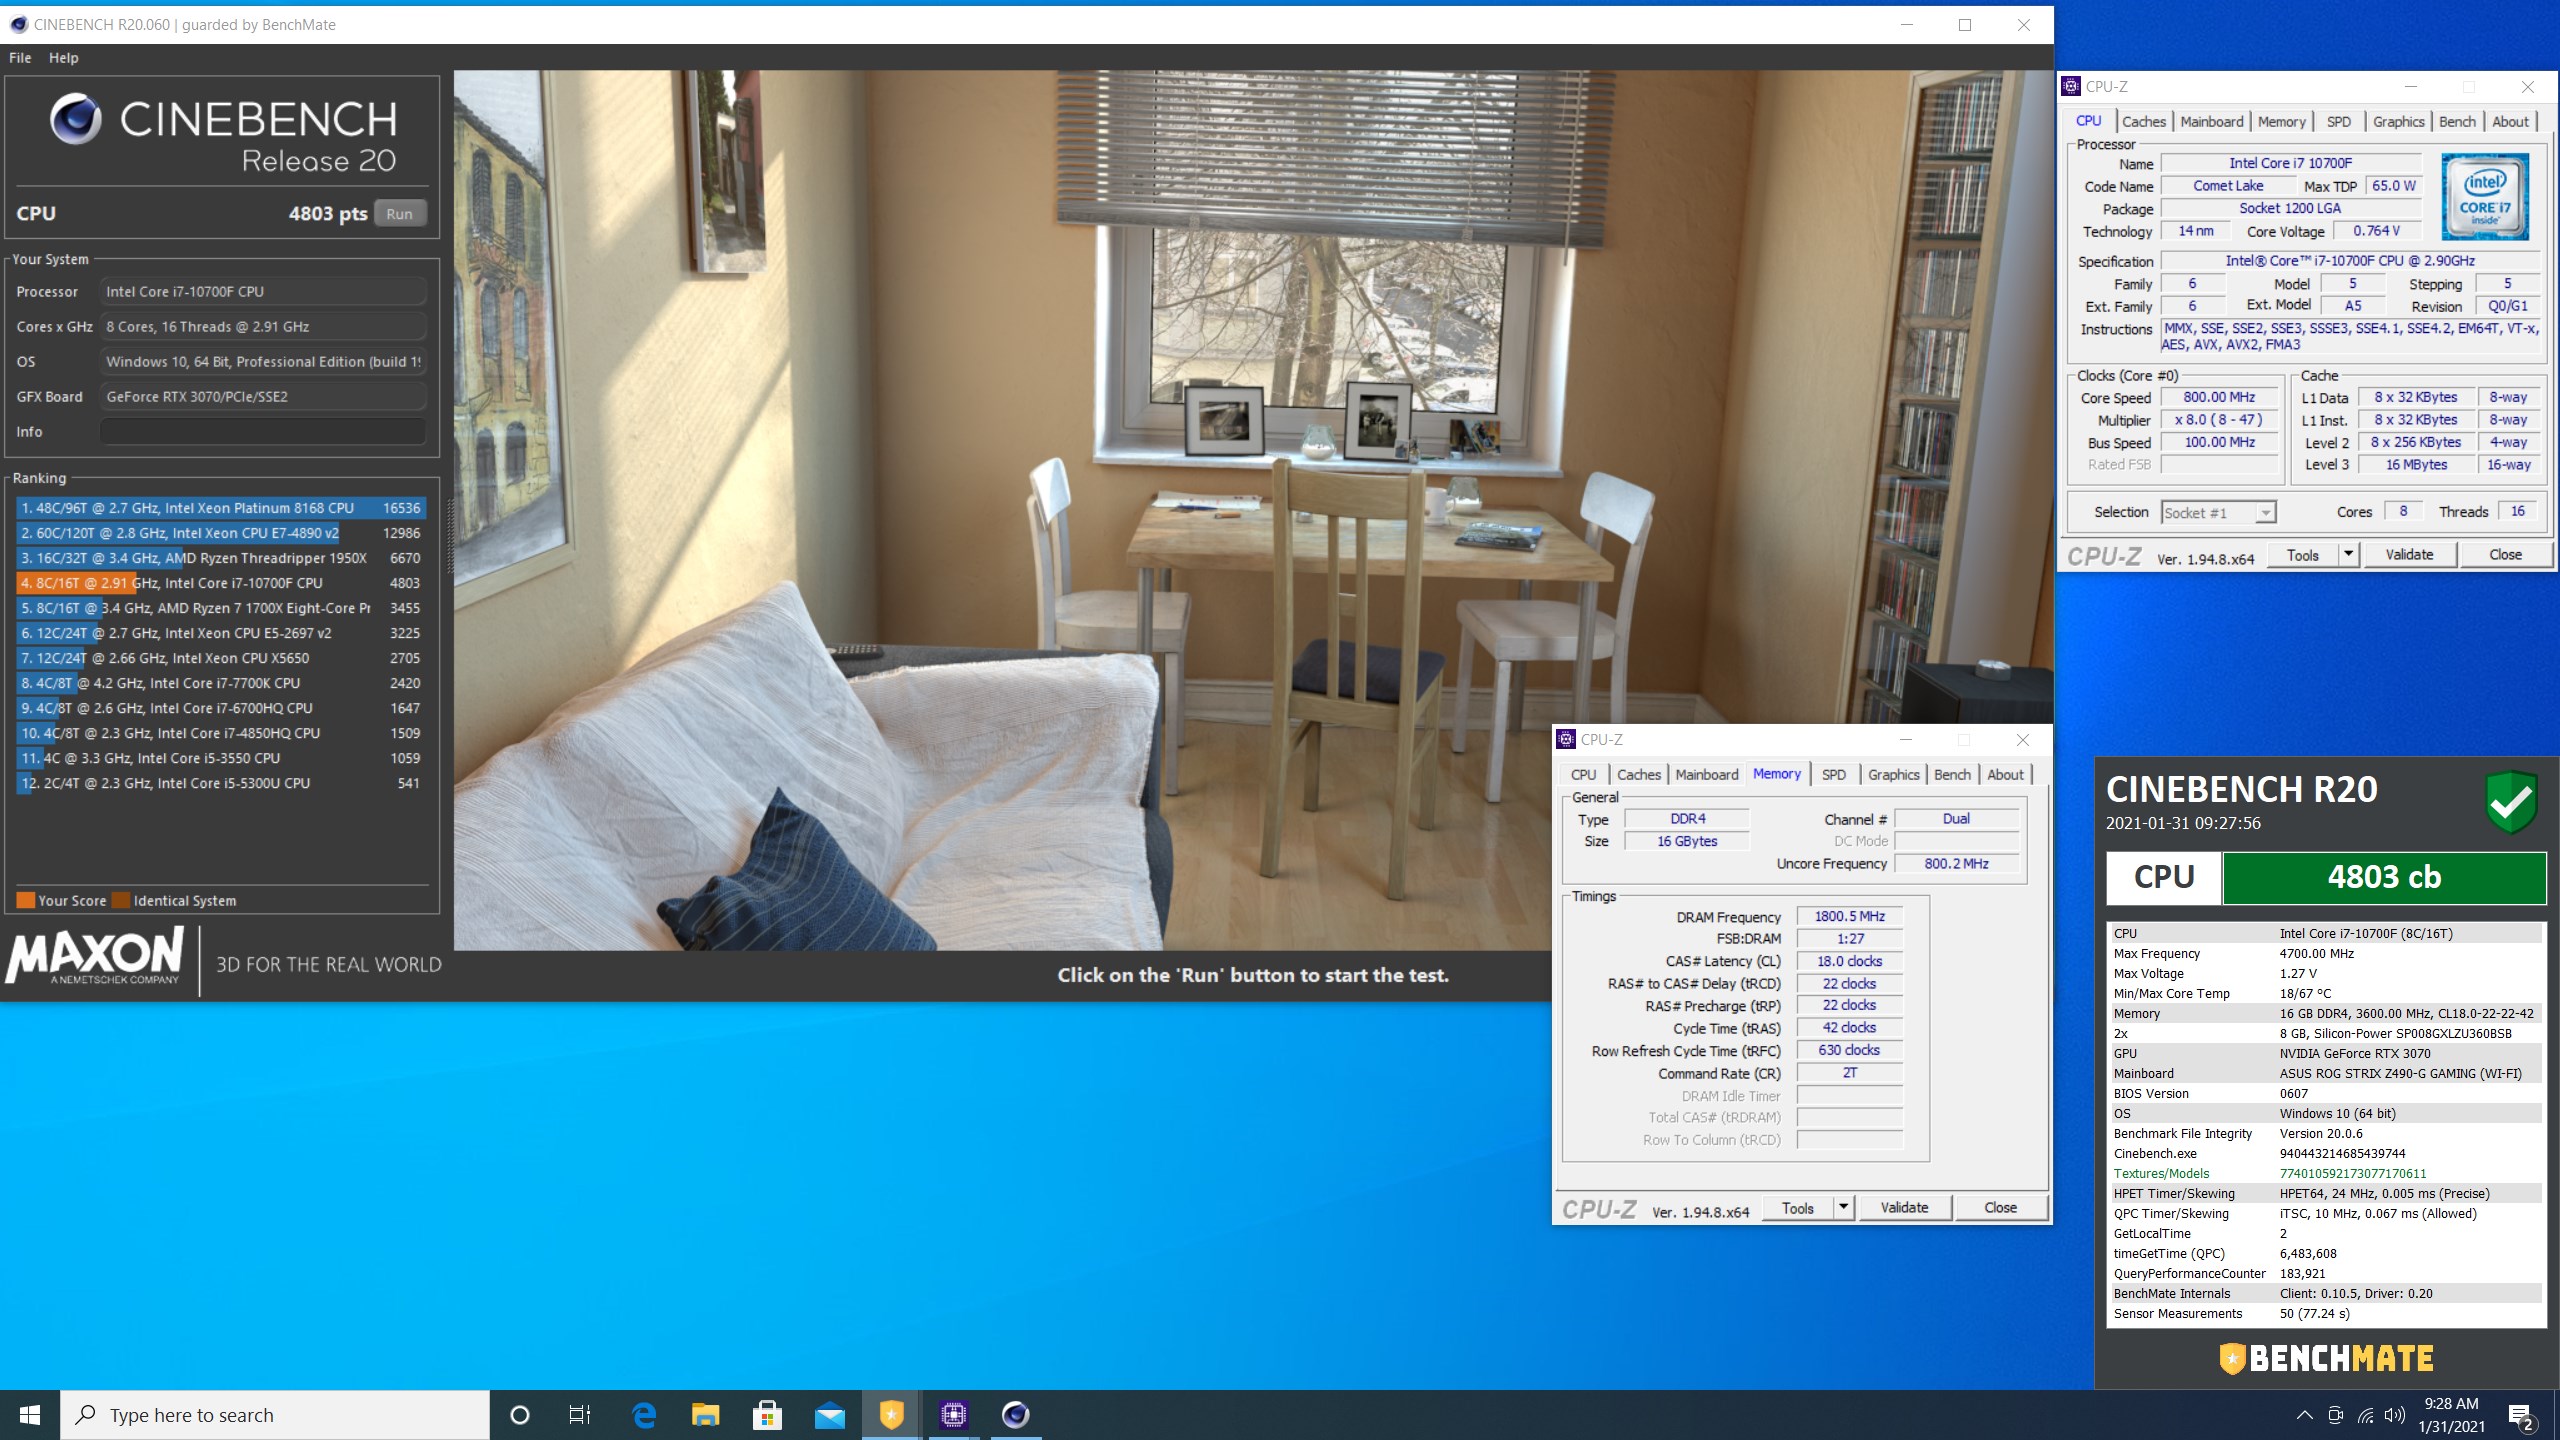Switch to Graphics tab in lower CPU-Z window
Viewport: 2560px width, 1440px height.
[x=1894, y=775]
